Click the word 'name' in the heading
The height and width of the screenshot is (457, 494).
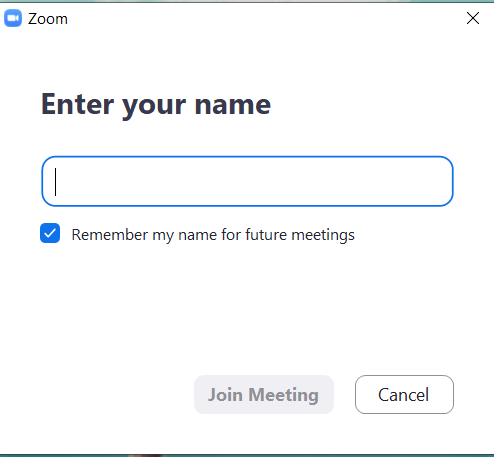point(233,105)
